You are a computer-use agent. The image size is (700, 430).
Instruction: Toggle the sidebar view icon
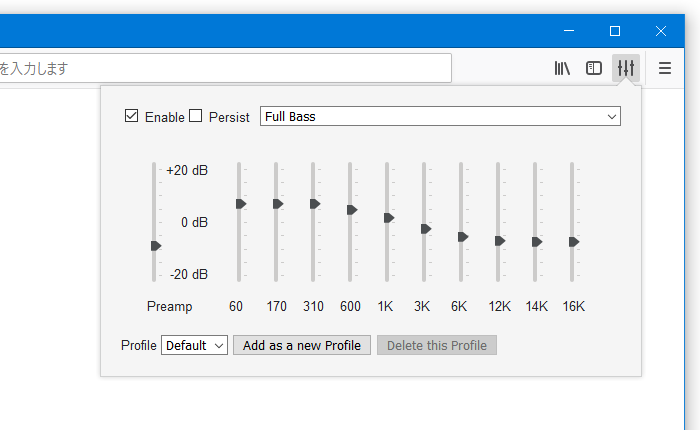click(x=594, y=68)
